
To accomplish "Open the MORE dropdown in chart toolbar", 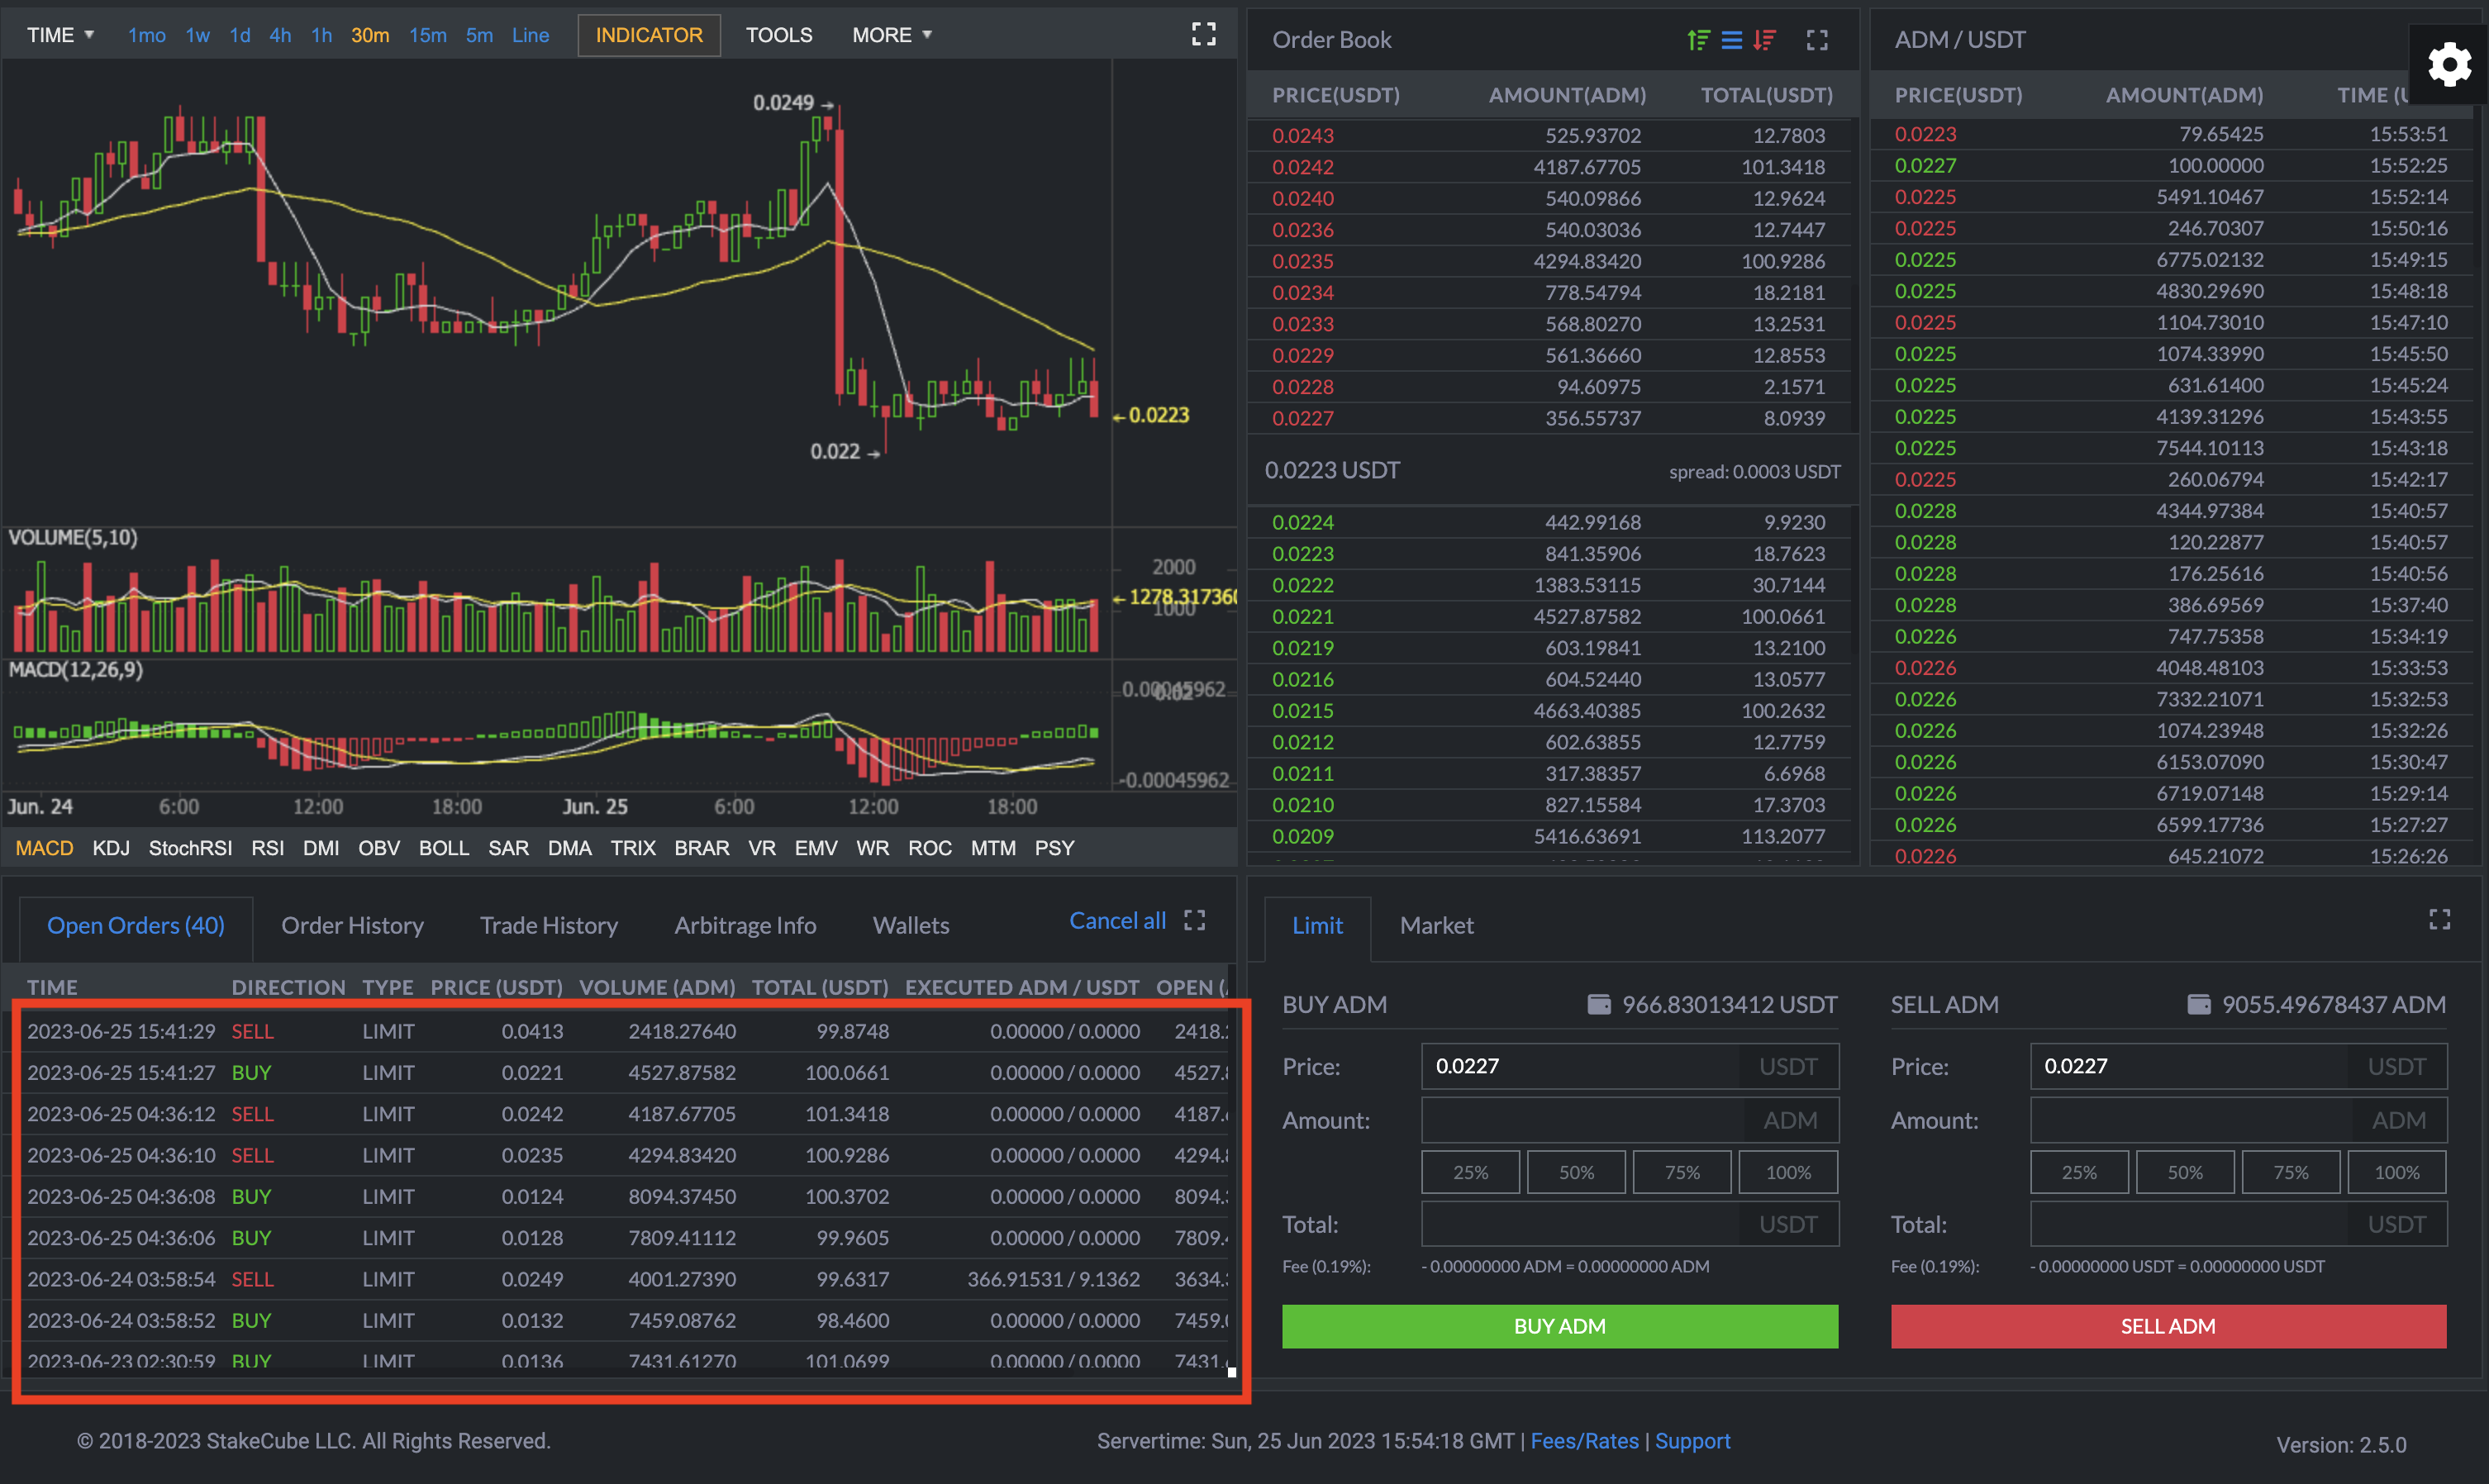I will click(891, 35).
